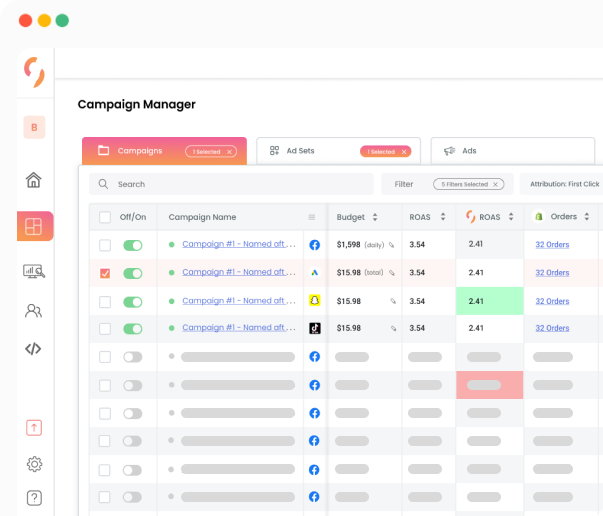Turn off the Facebook $1,598 campaign switch
This screenshot has width=603, height=516.
[x=133, y=245]
